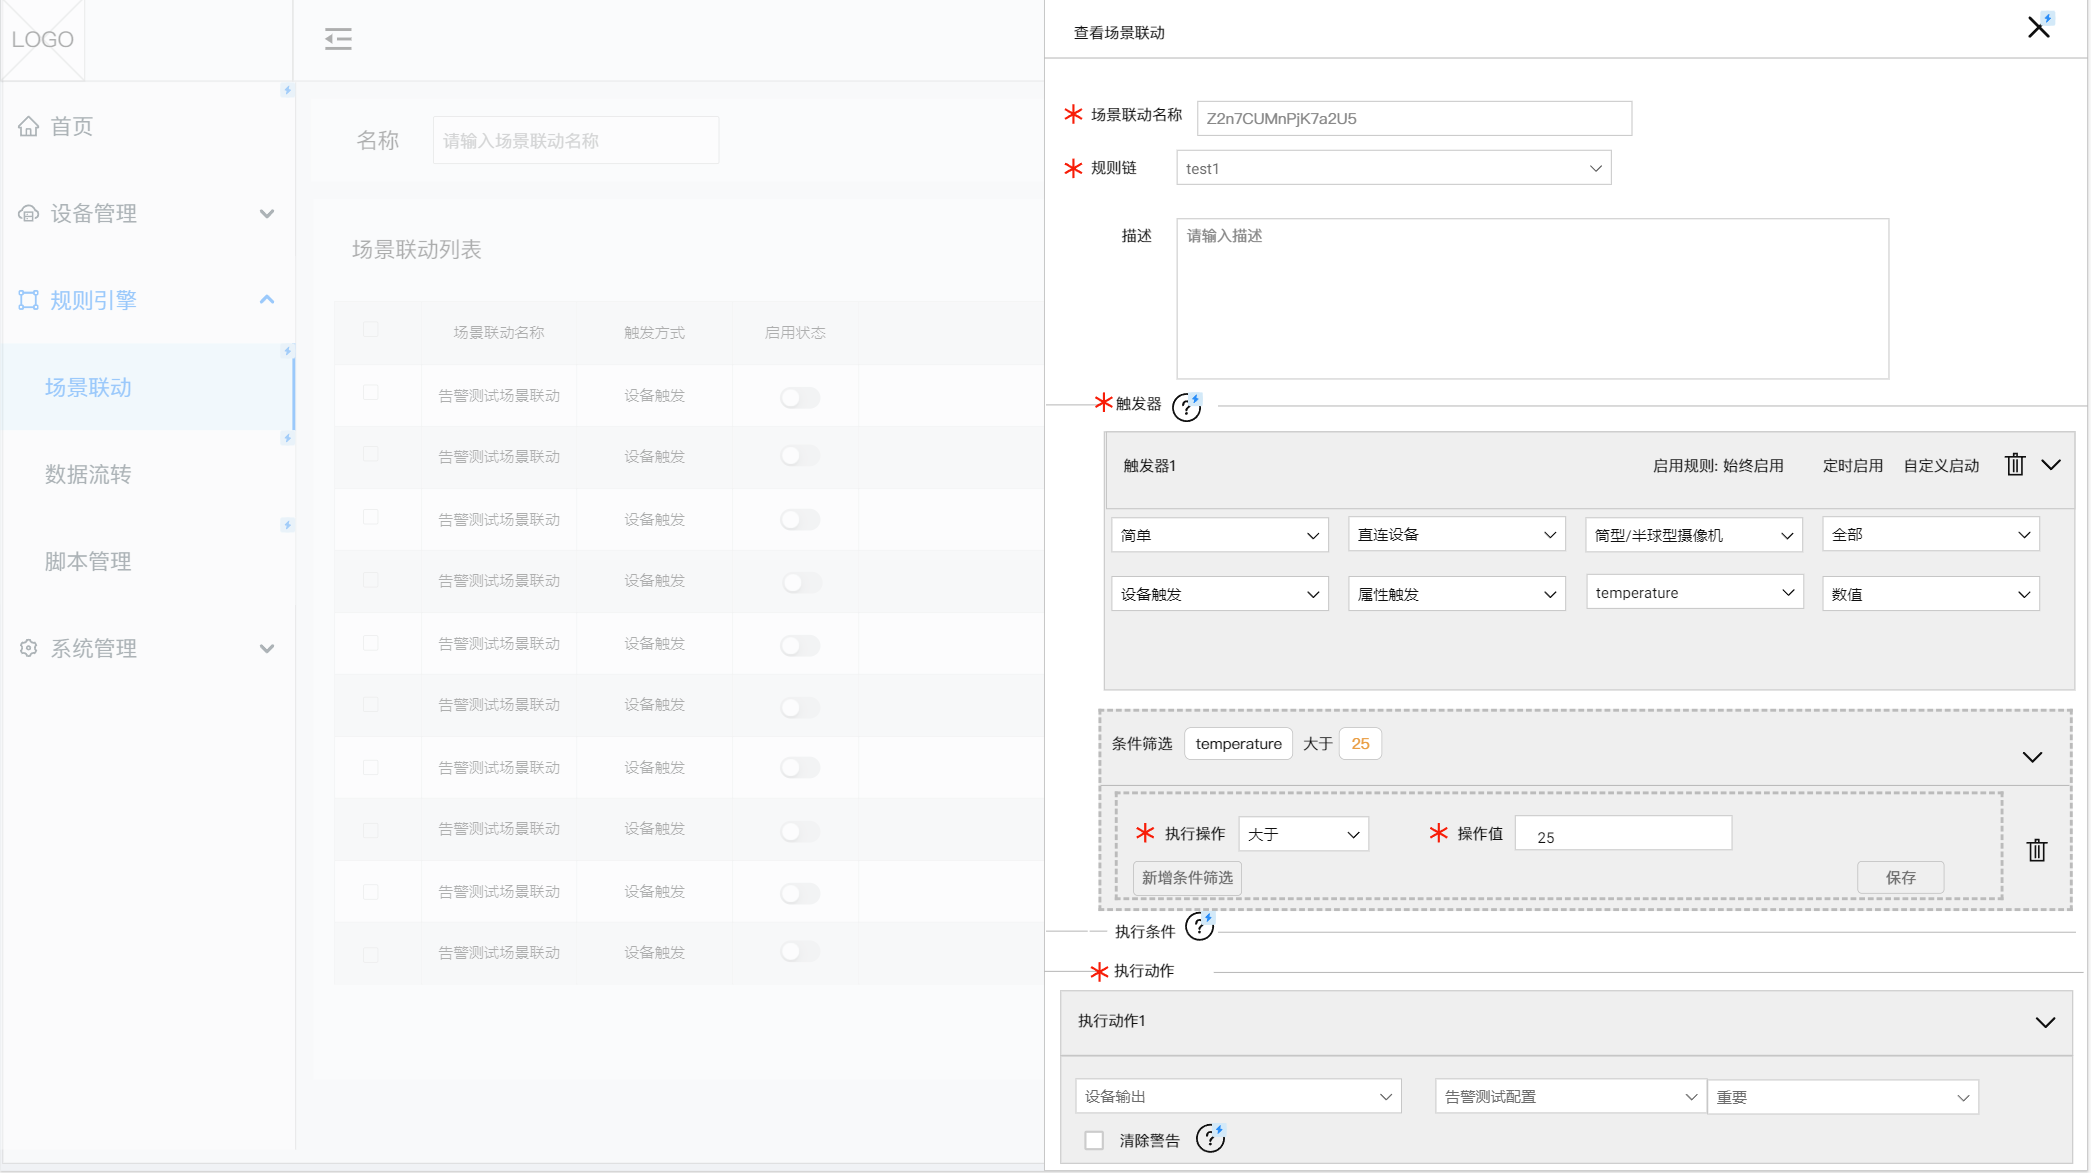Click 定时启用 in trigger header

tap(1853, 465)
